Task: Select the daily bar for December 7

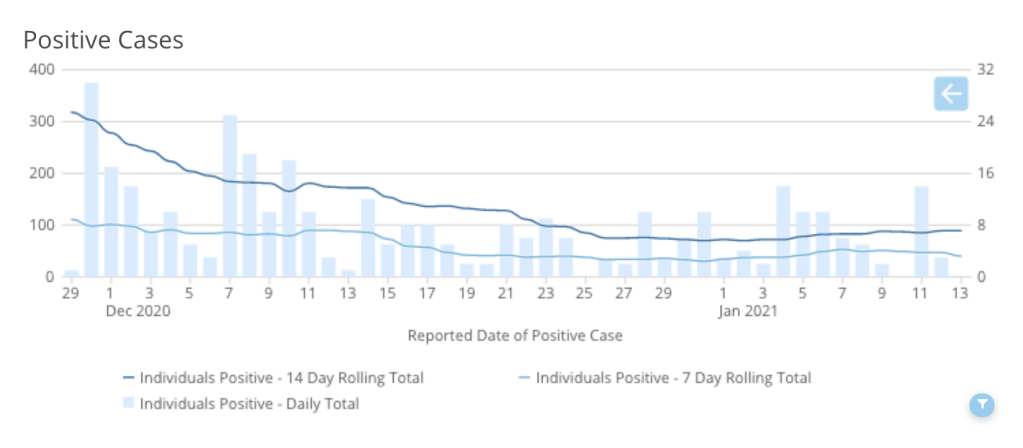Action: pos(230,196)
